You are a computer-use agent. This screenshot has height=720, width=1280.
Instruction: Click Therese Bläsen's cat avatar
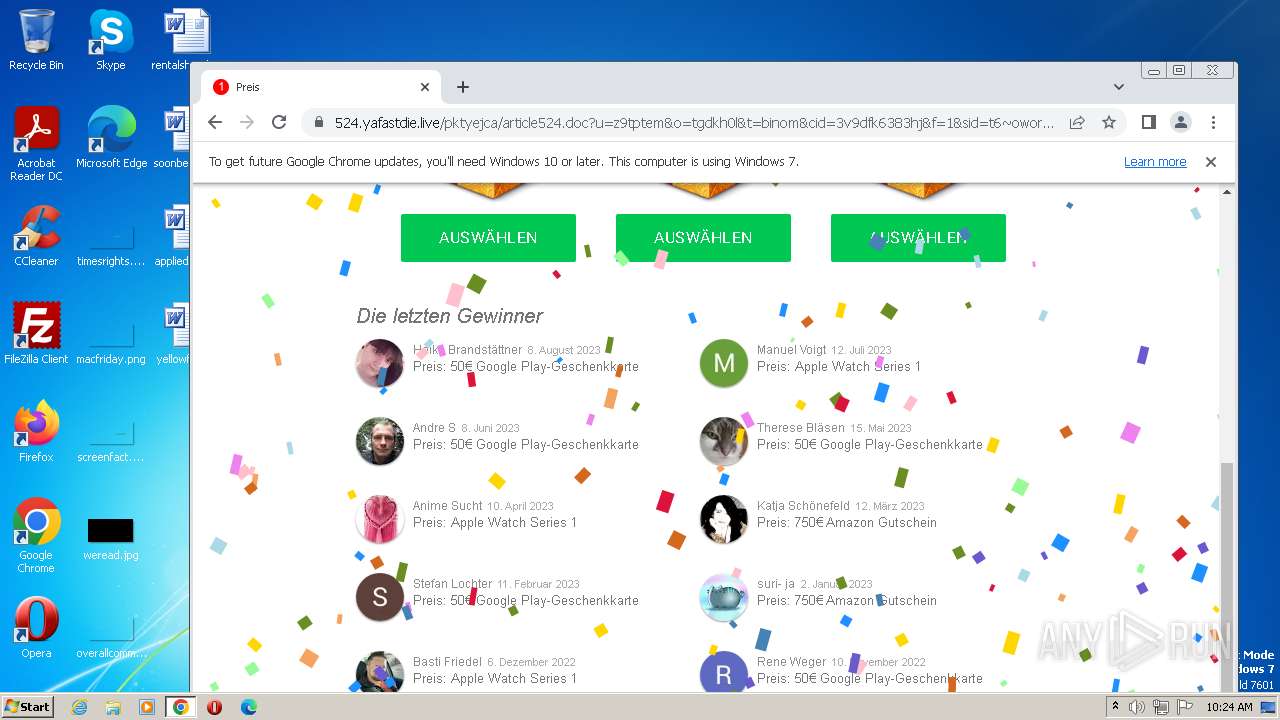tap(724, 442)
